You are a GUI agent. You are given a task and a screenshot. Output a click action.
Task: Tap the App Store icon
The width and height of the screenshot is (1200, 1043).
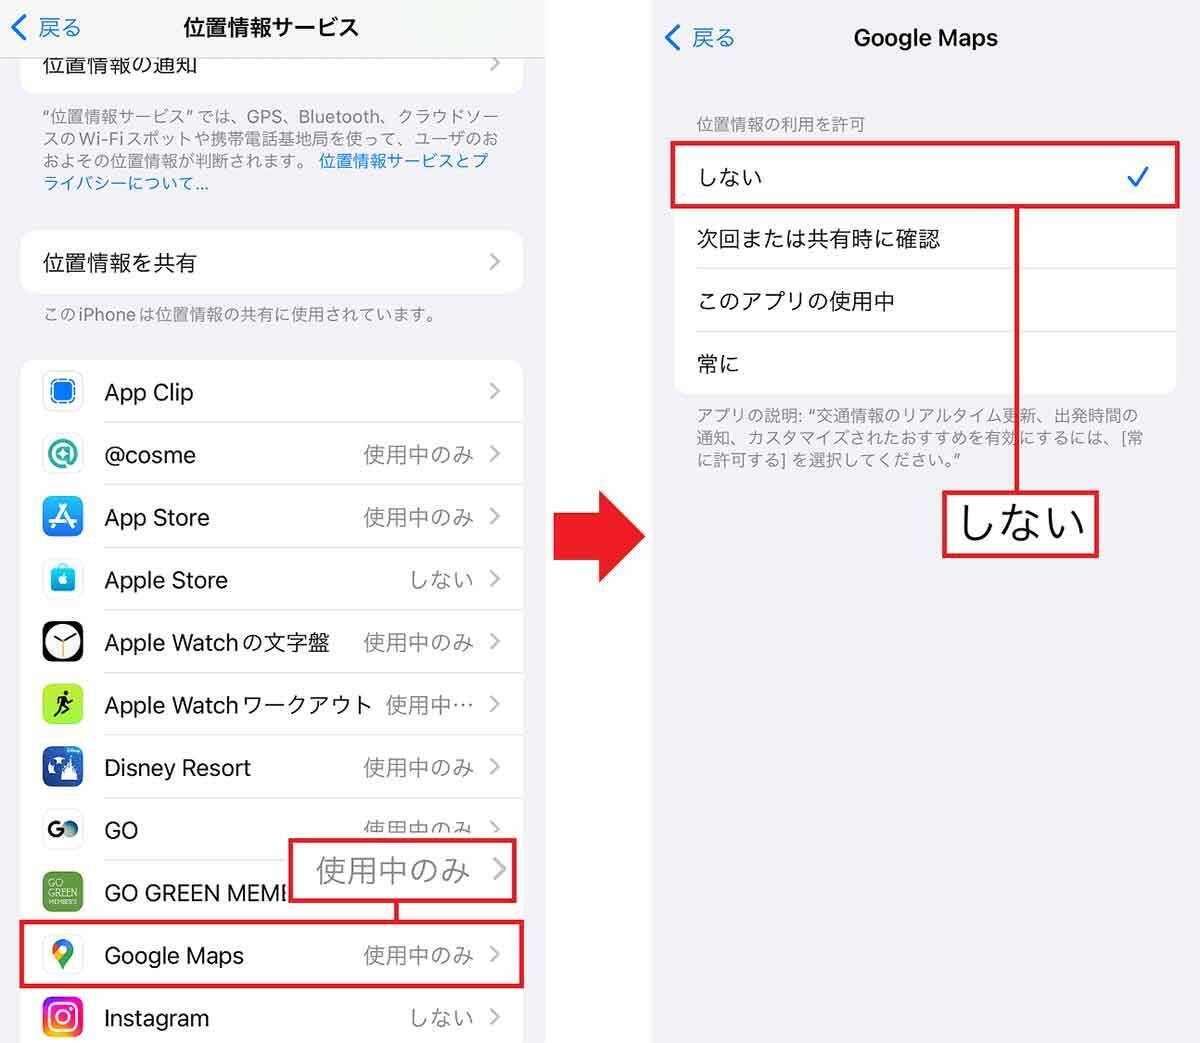(63, 517)
